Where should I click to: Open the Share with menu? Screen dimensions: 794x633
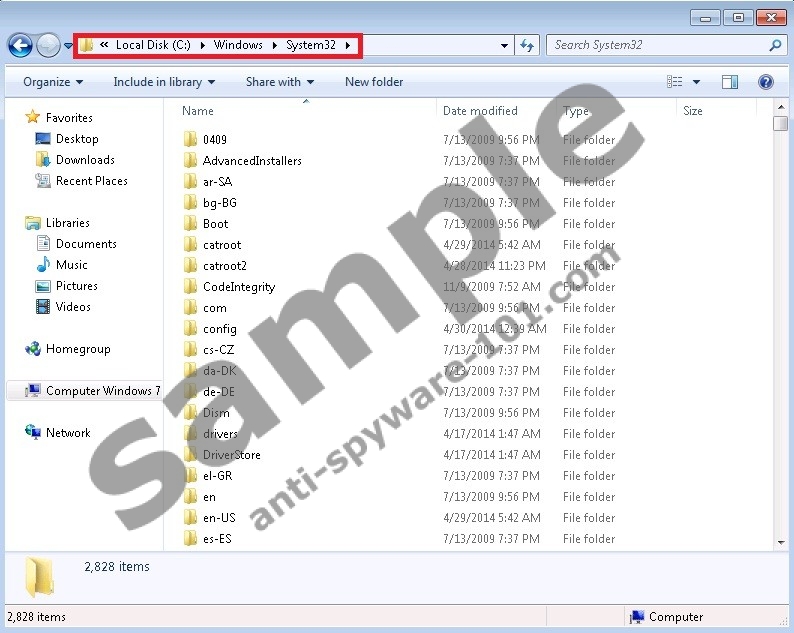tap(280, 82)
